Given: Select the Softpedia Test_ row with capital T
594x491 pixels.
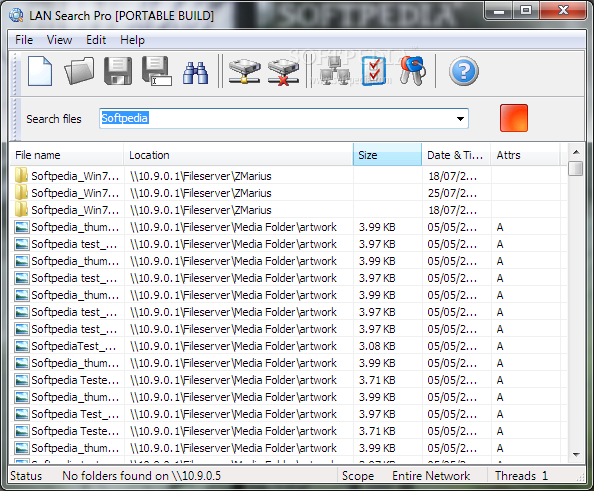Looking at the screenshot, I should [x=288, y=414].
